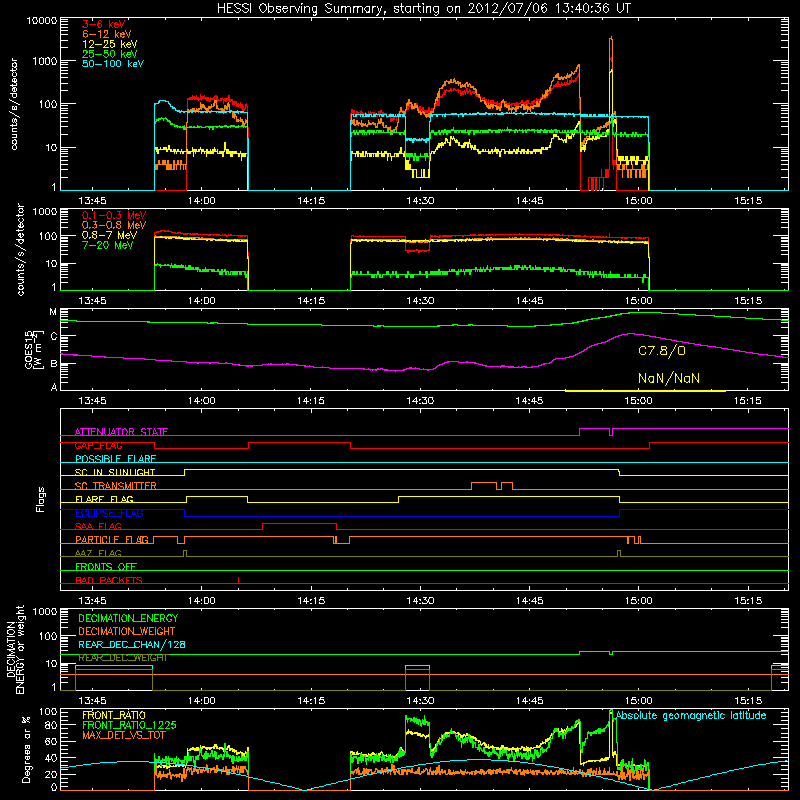Select the 50-100 keV legend label
The image size is (800, 800).
point(113,64)
